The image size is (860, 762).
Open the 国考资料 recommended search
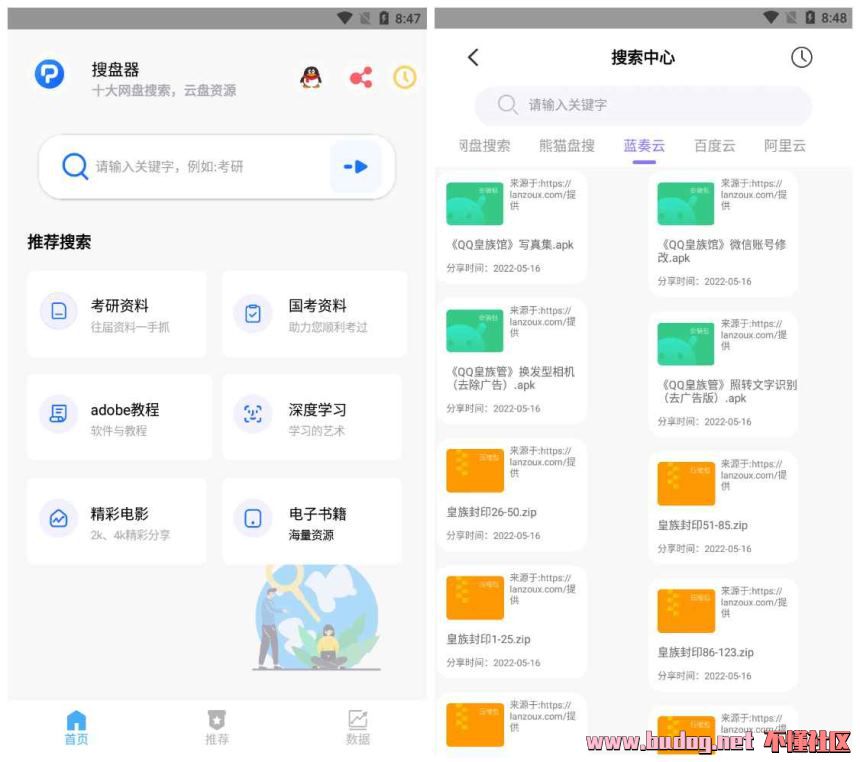pos(314,314)
